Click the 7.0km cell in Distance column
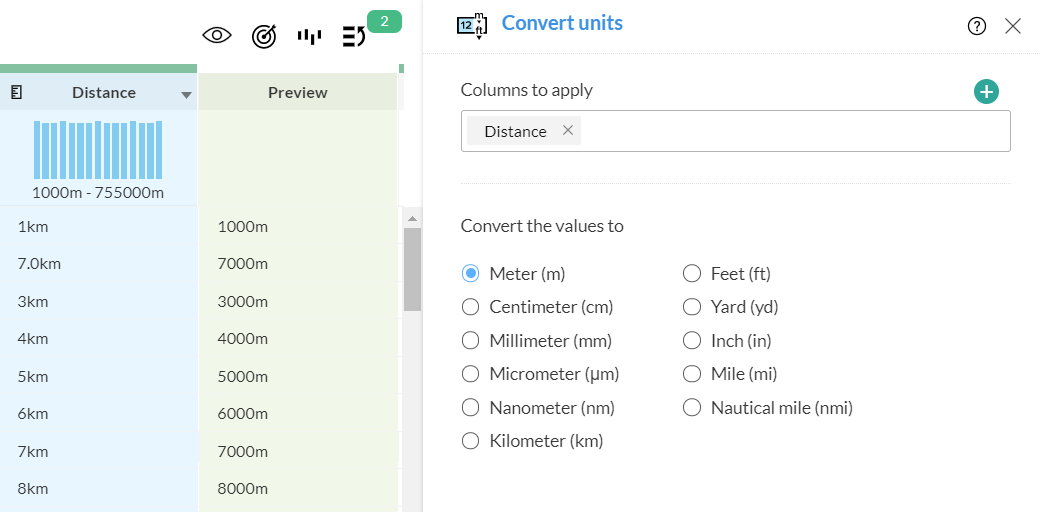 40,264
